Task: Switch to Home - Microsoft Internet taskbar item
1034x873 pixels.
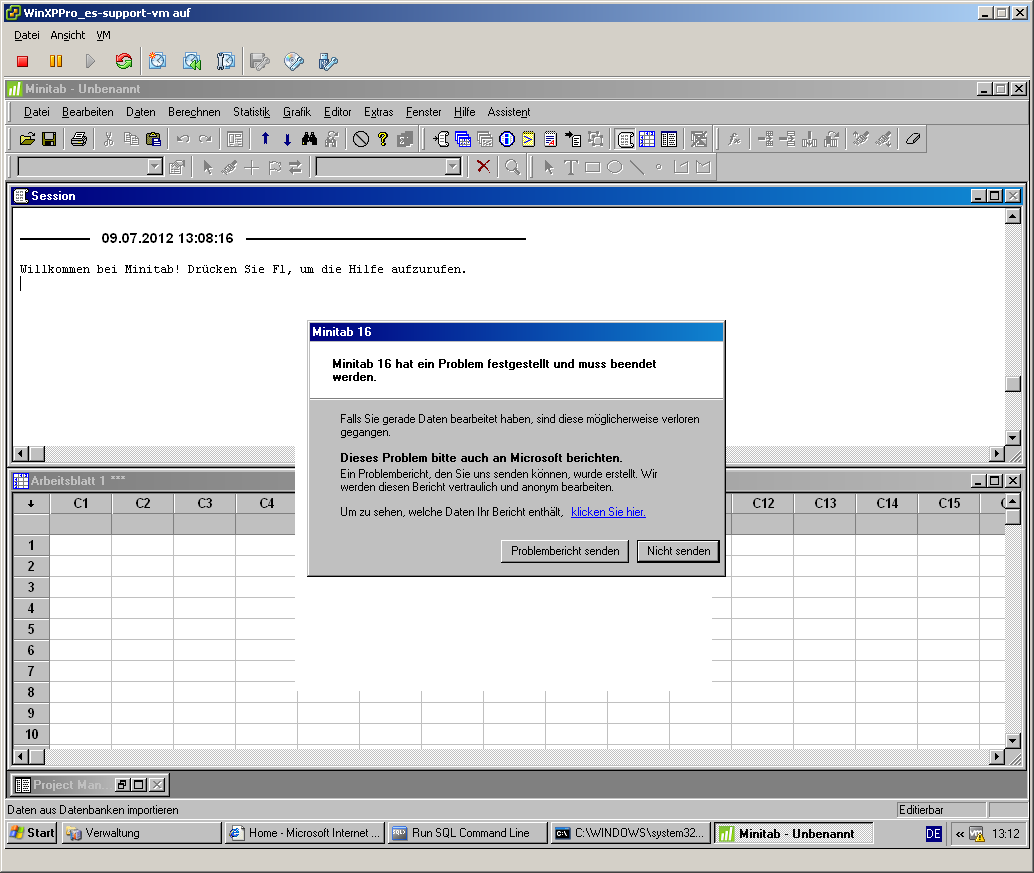Action: click(x=305, y=833)
